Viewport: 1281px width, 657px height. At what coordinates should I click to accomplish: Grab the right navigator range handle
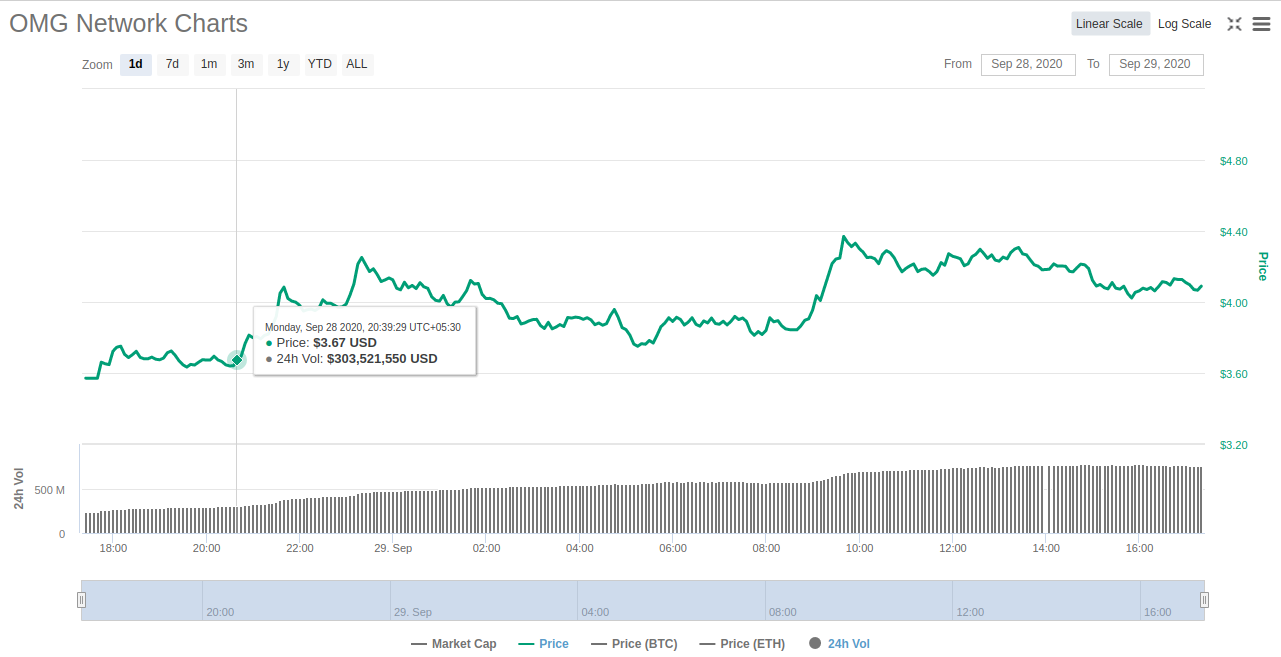[1204, 600]
